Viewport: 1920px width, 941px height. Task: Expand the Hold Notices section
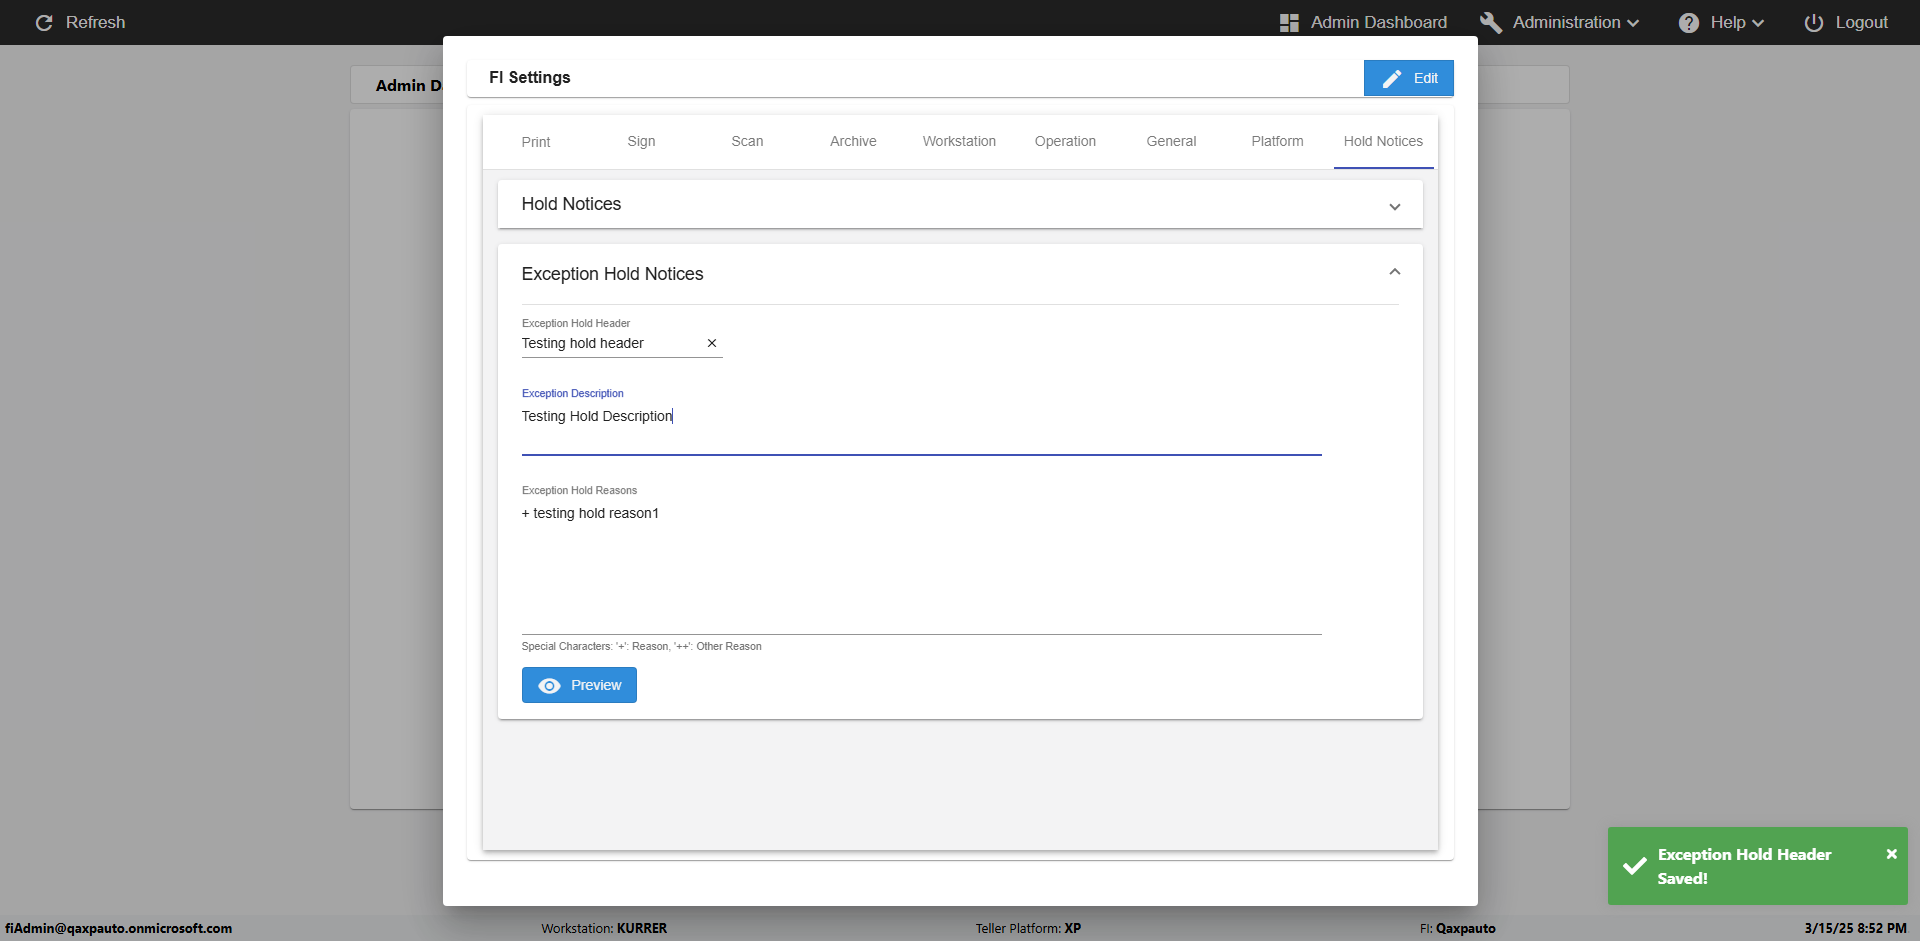[x=1394, y=206]
